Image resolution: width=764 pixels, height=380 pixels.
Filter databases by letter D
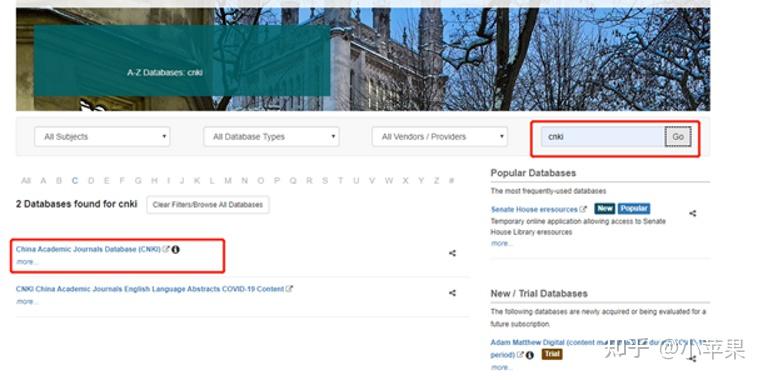click(x=91, y=181)
